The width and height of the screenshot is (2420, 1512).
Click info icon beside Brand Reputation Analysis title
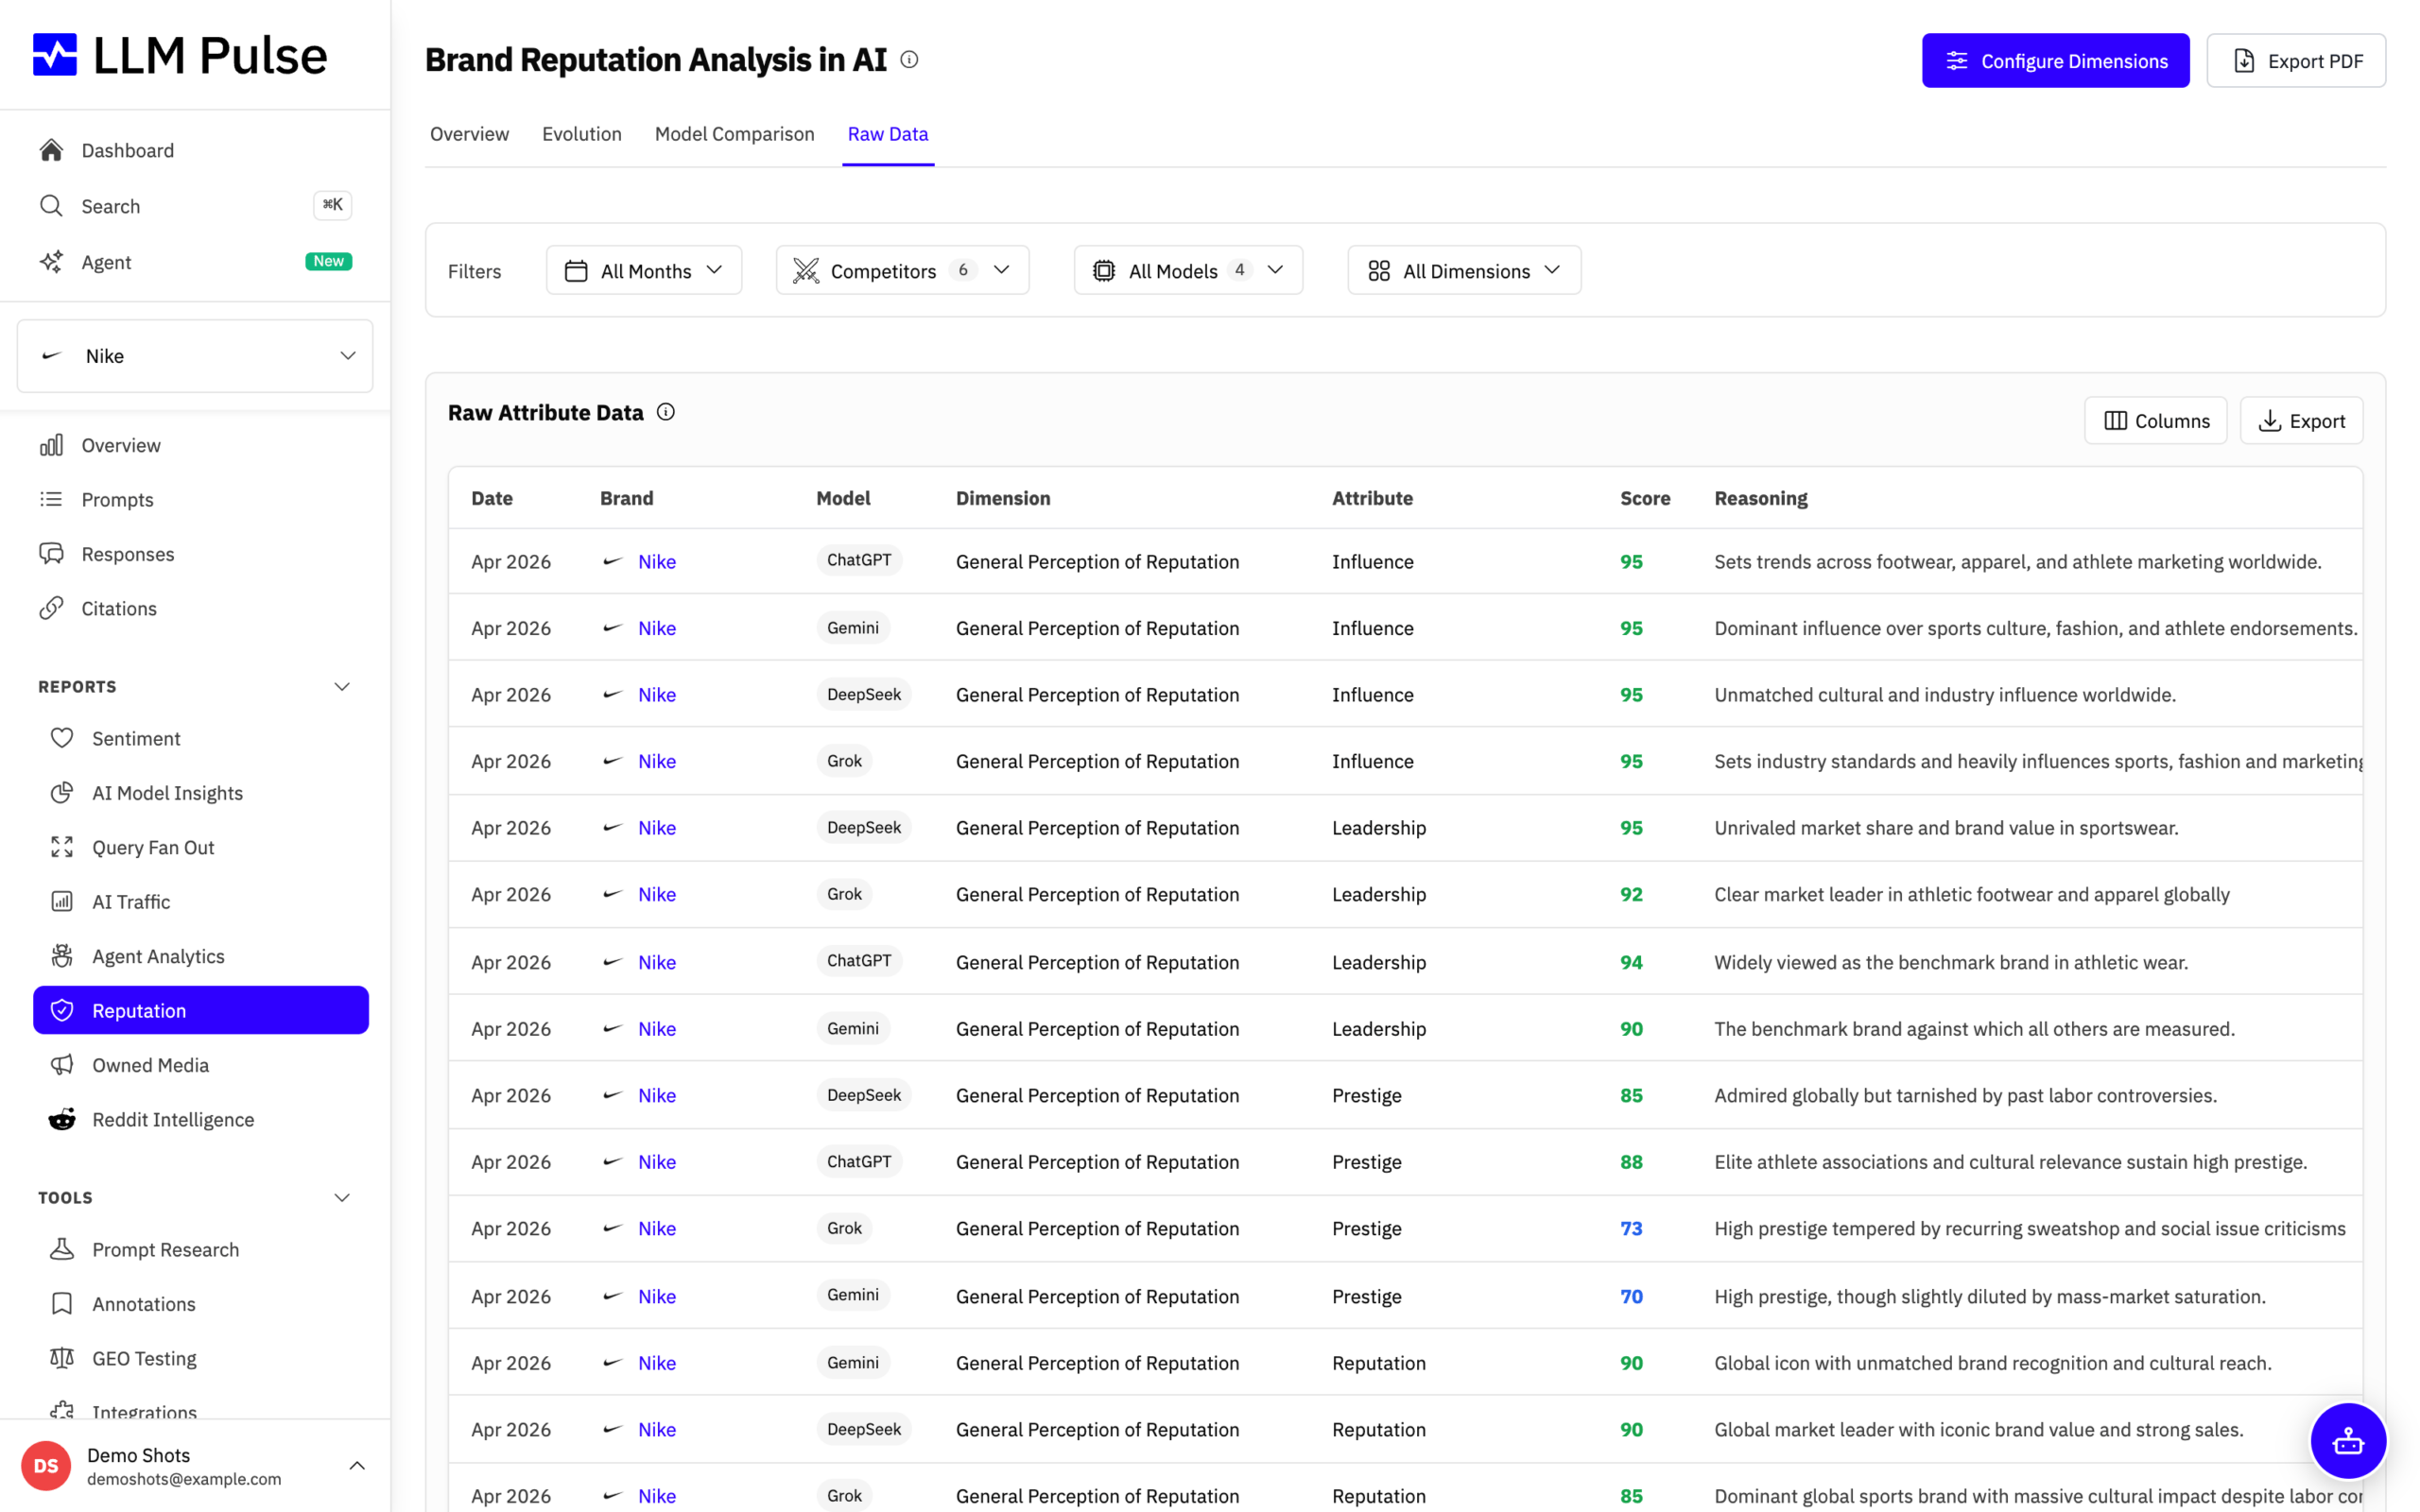click(x=909, y=60)
